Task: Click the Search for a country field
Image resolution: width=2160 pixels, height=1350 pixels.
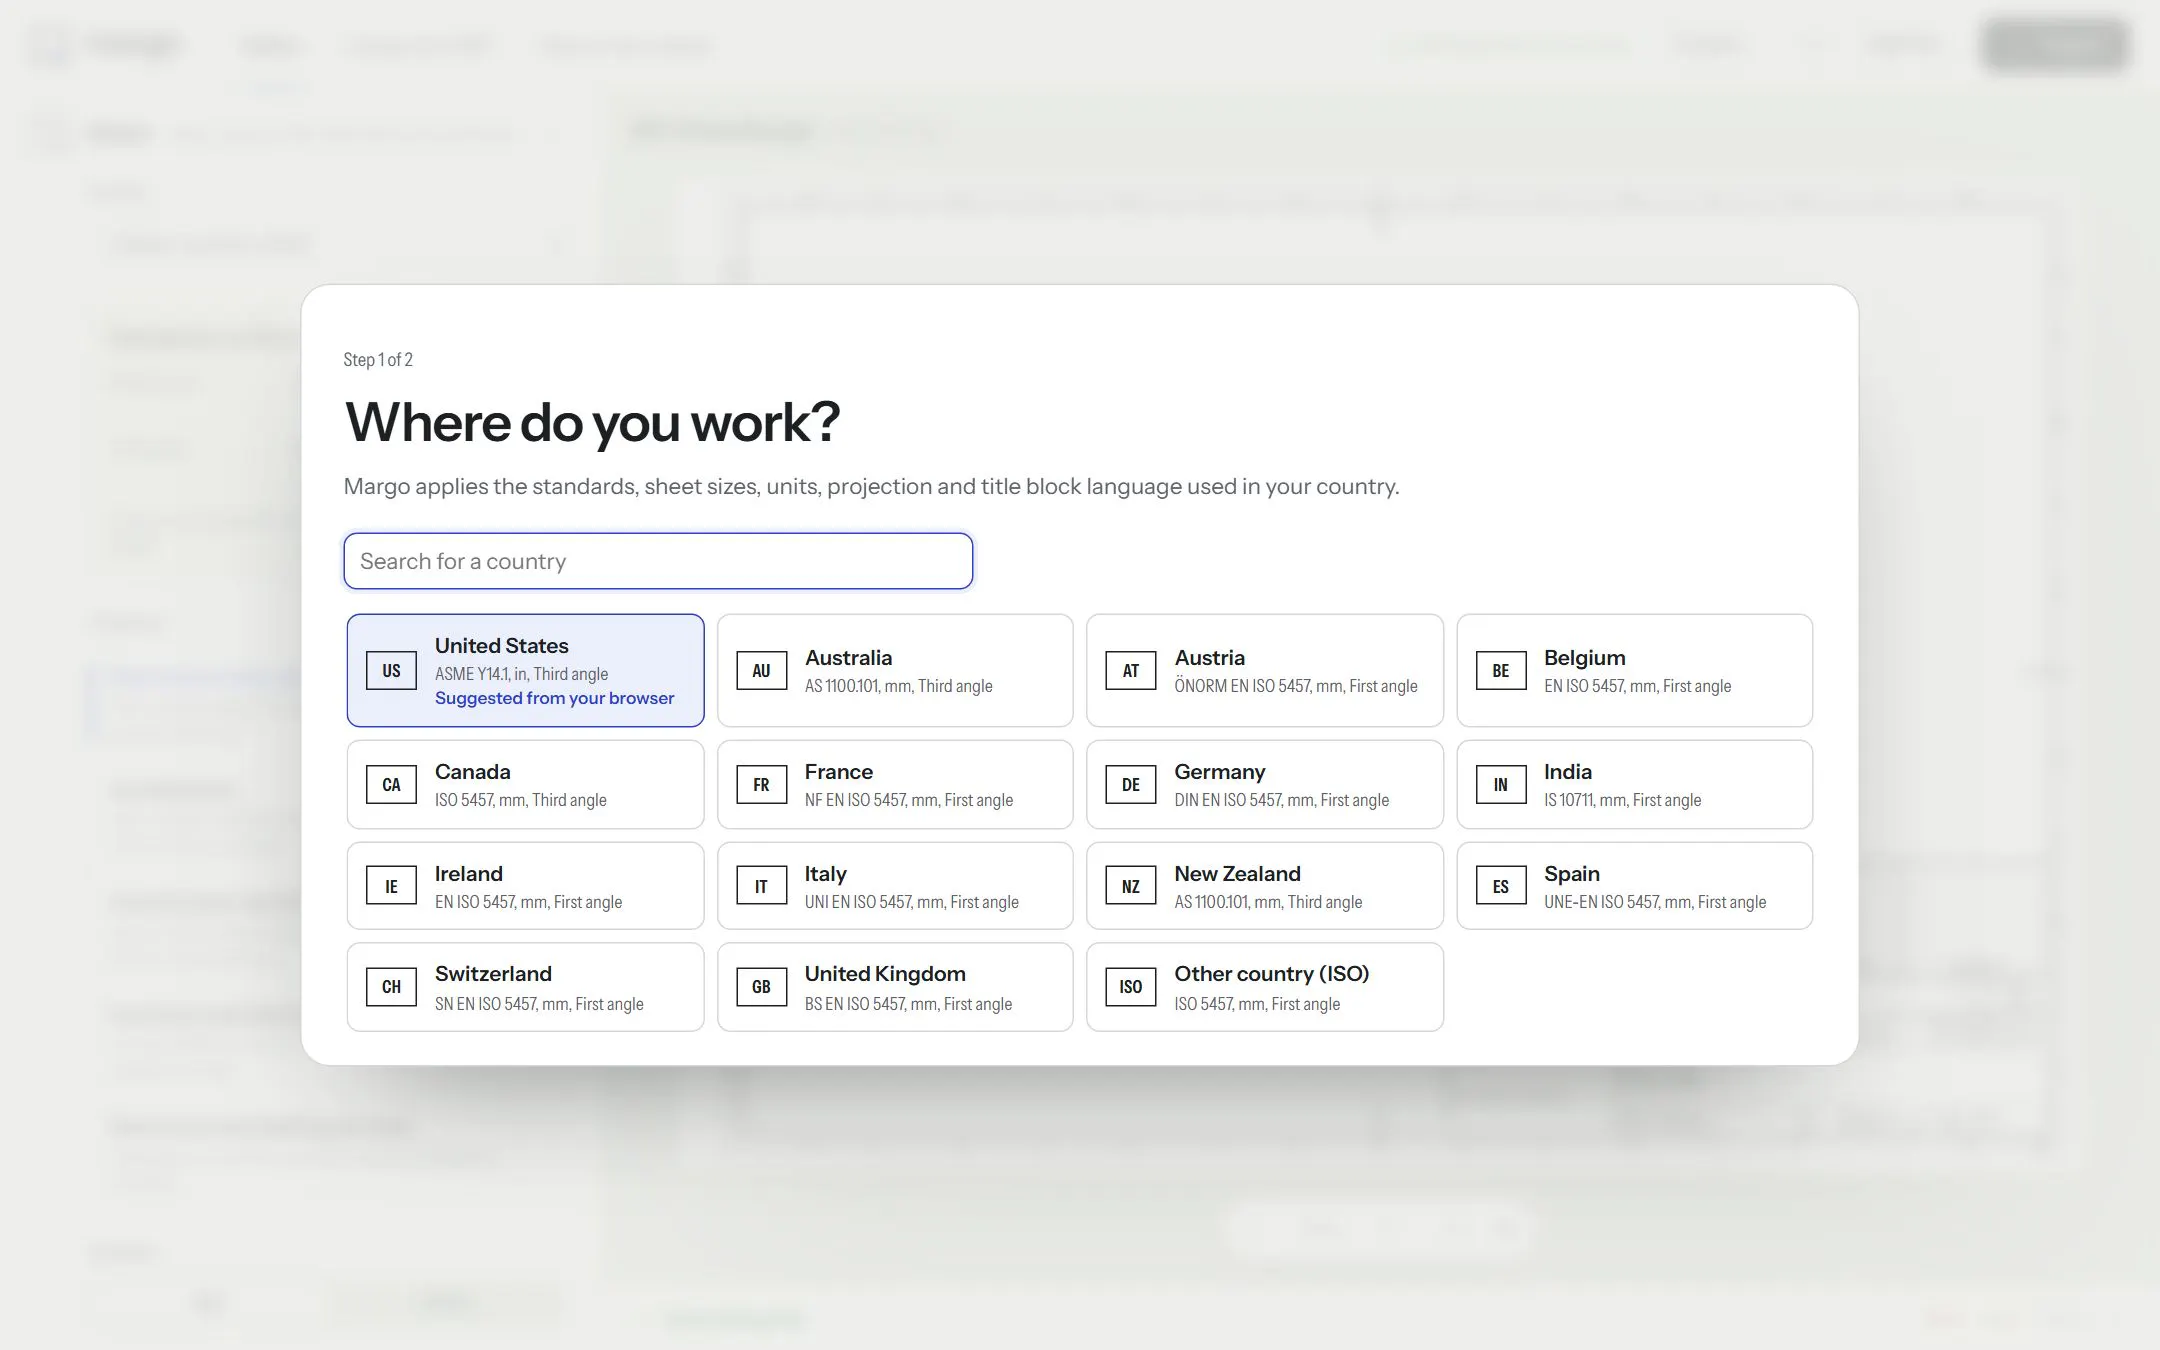Action: [x=658, y=561]
